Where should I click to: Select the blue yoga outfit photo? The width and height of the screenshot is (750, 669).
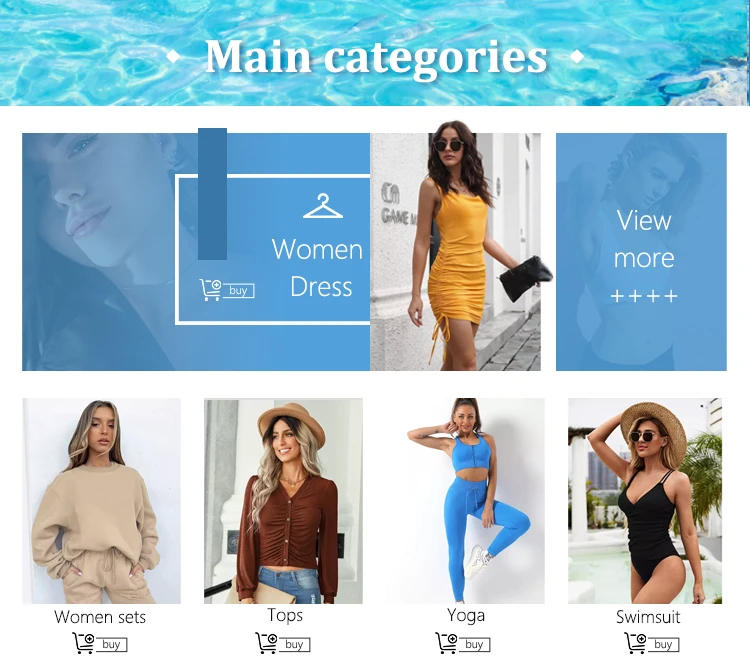click(466, 501)
